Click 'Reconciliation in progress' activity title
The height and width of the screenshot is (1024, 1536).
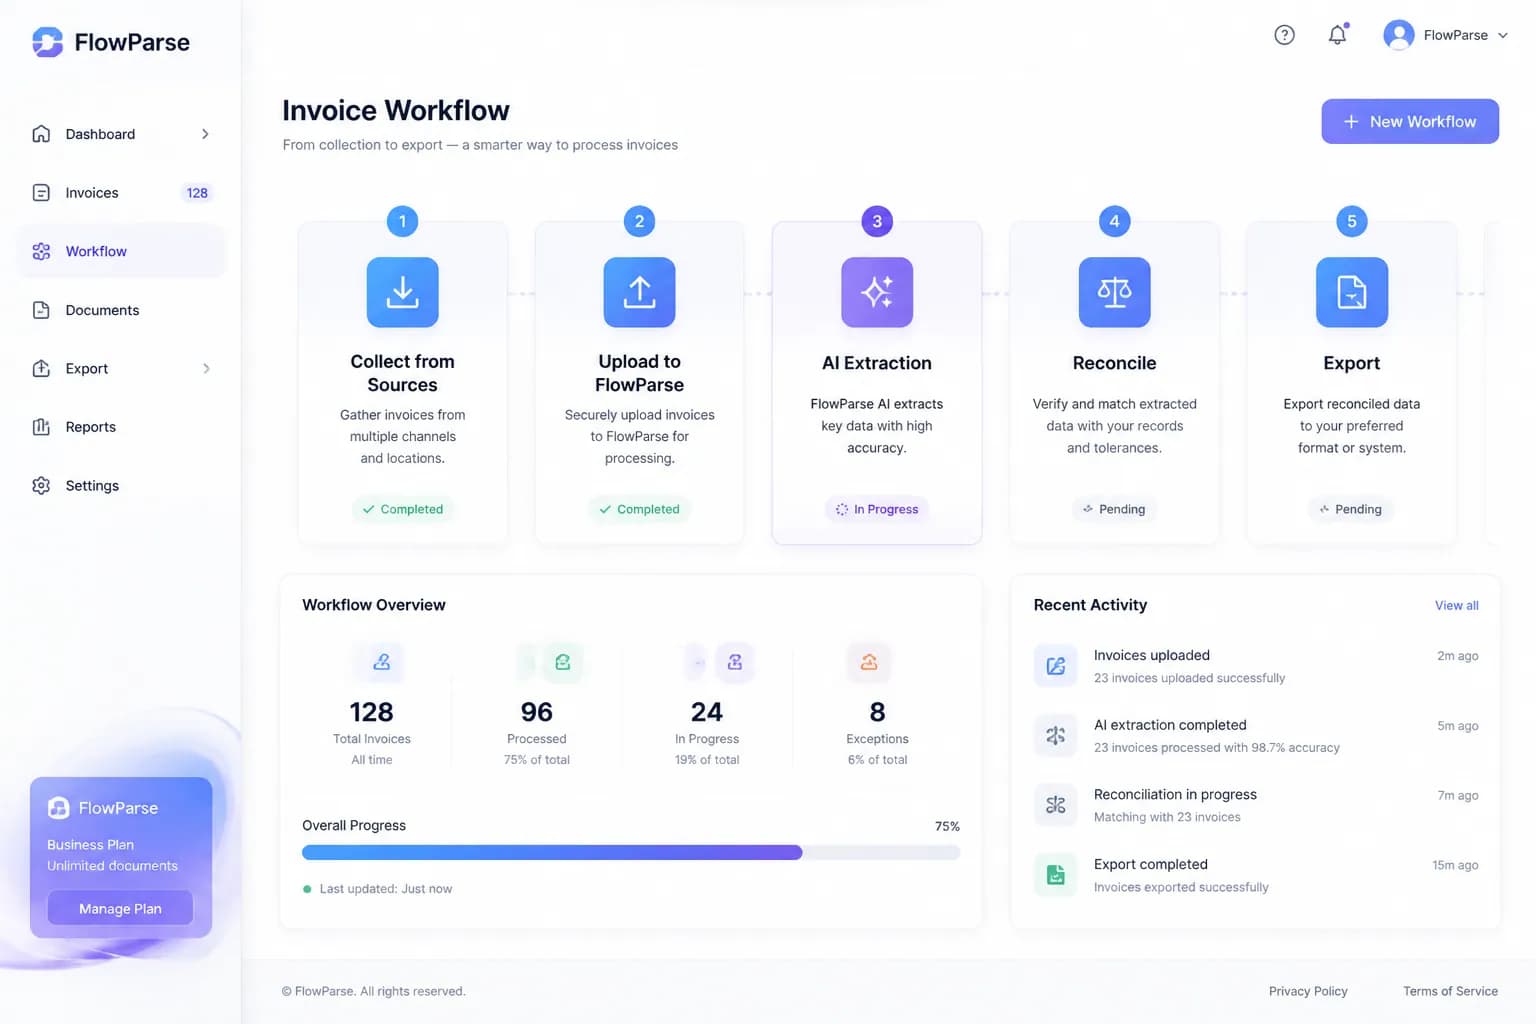pyautogui.click(x=1175, y=794)
